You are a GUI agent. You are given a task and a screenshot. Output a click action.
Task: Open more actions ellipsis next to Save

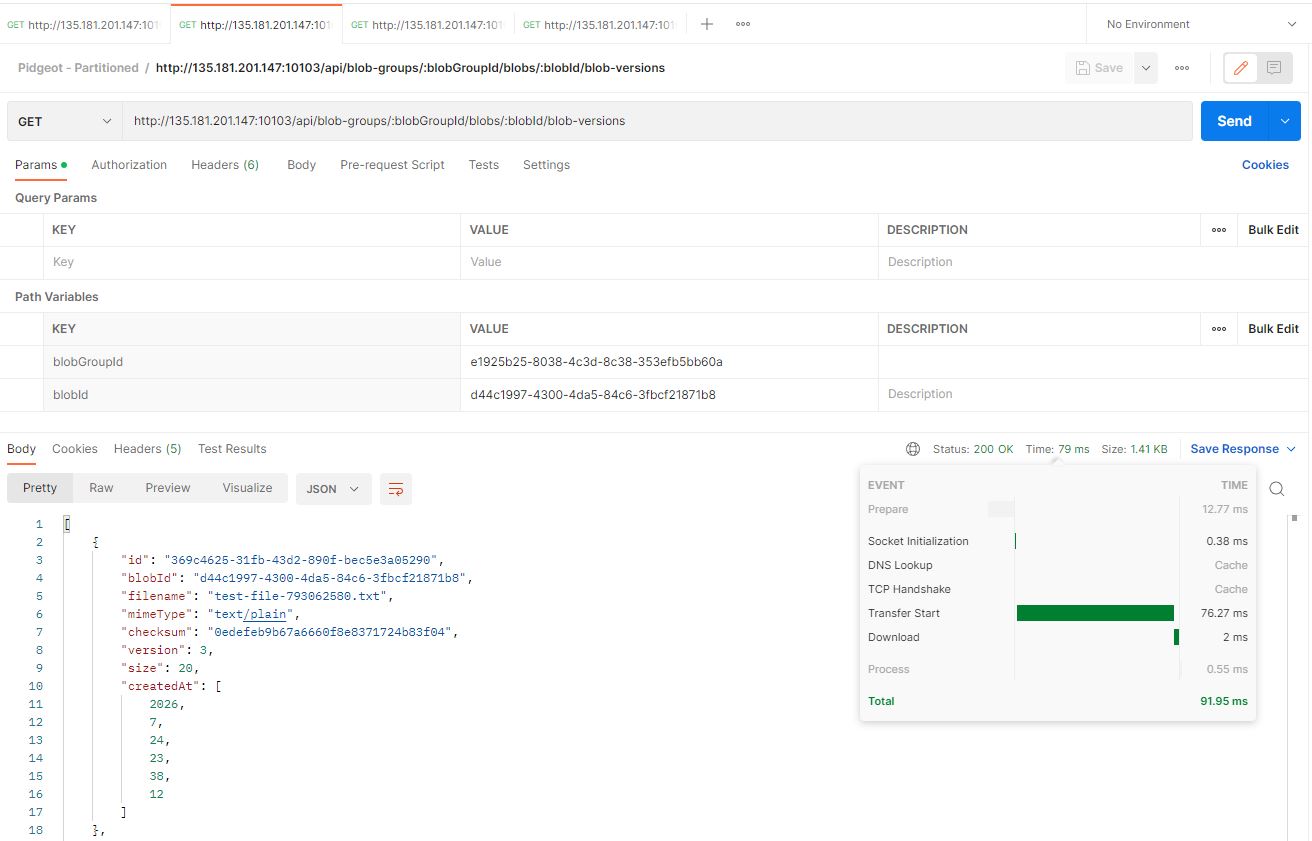pos(1182,68)
